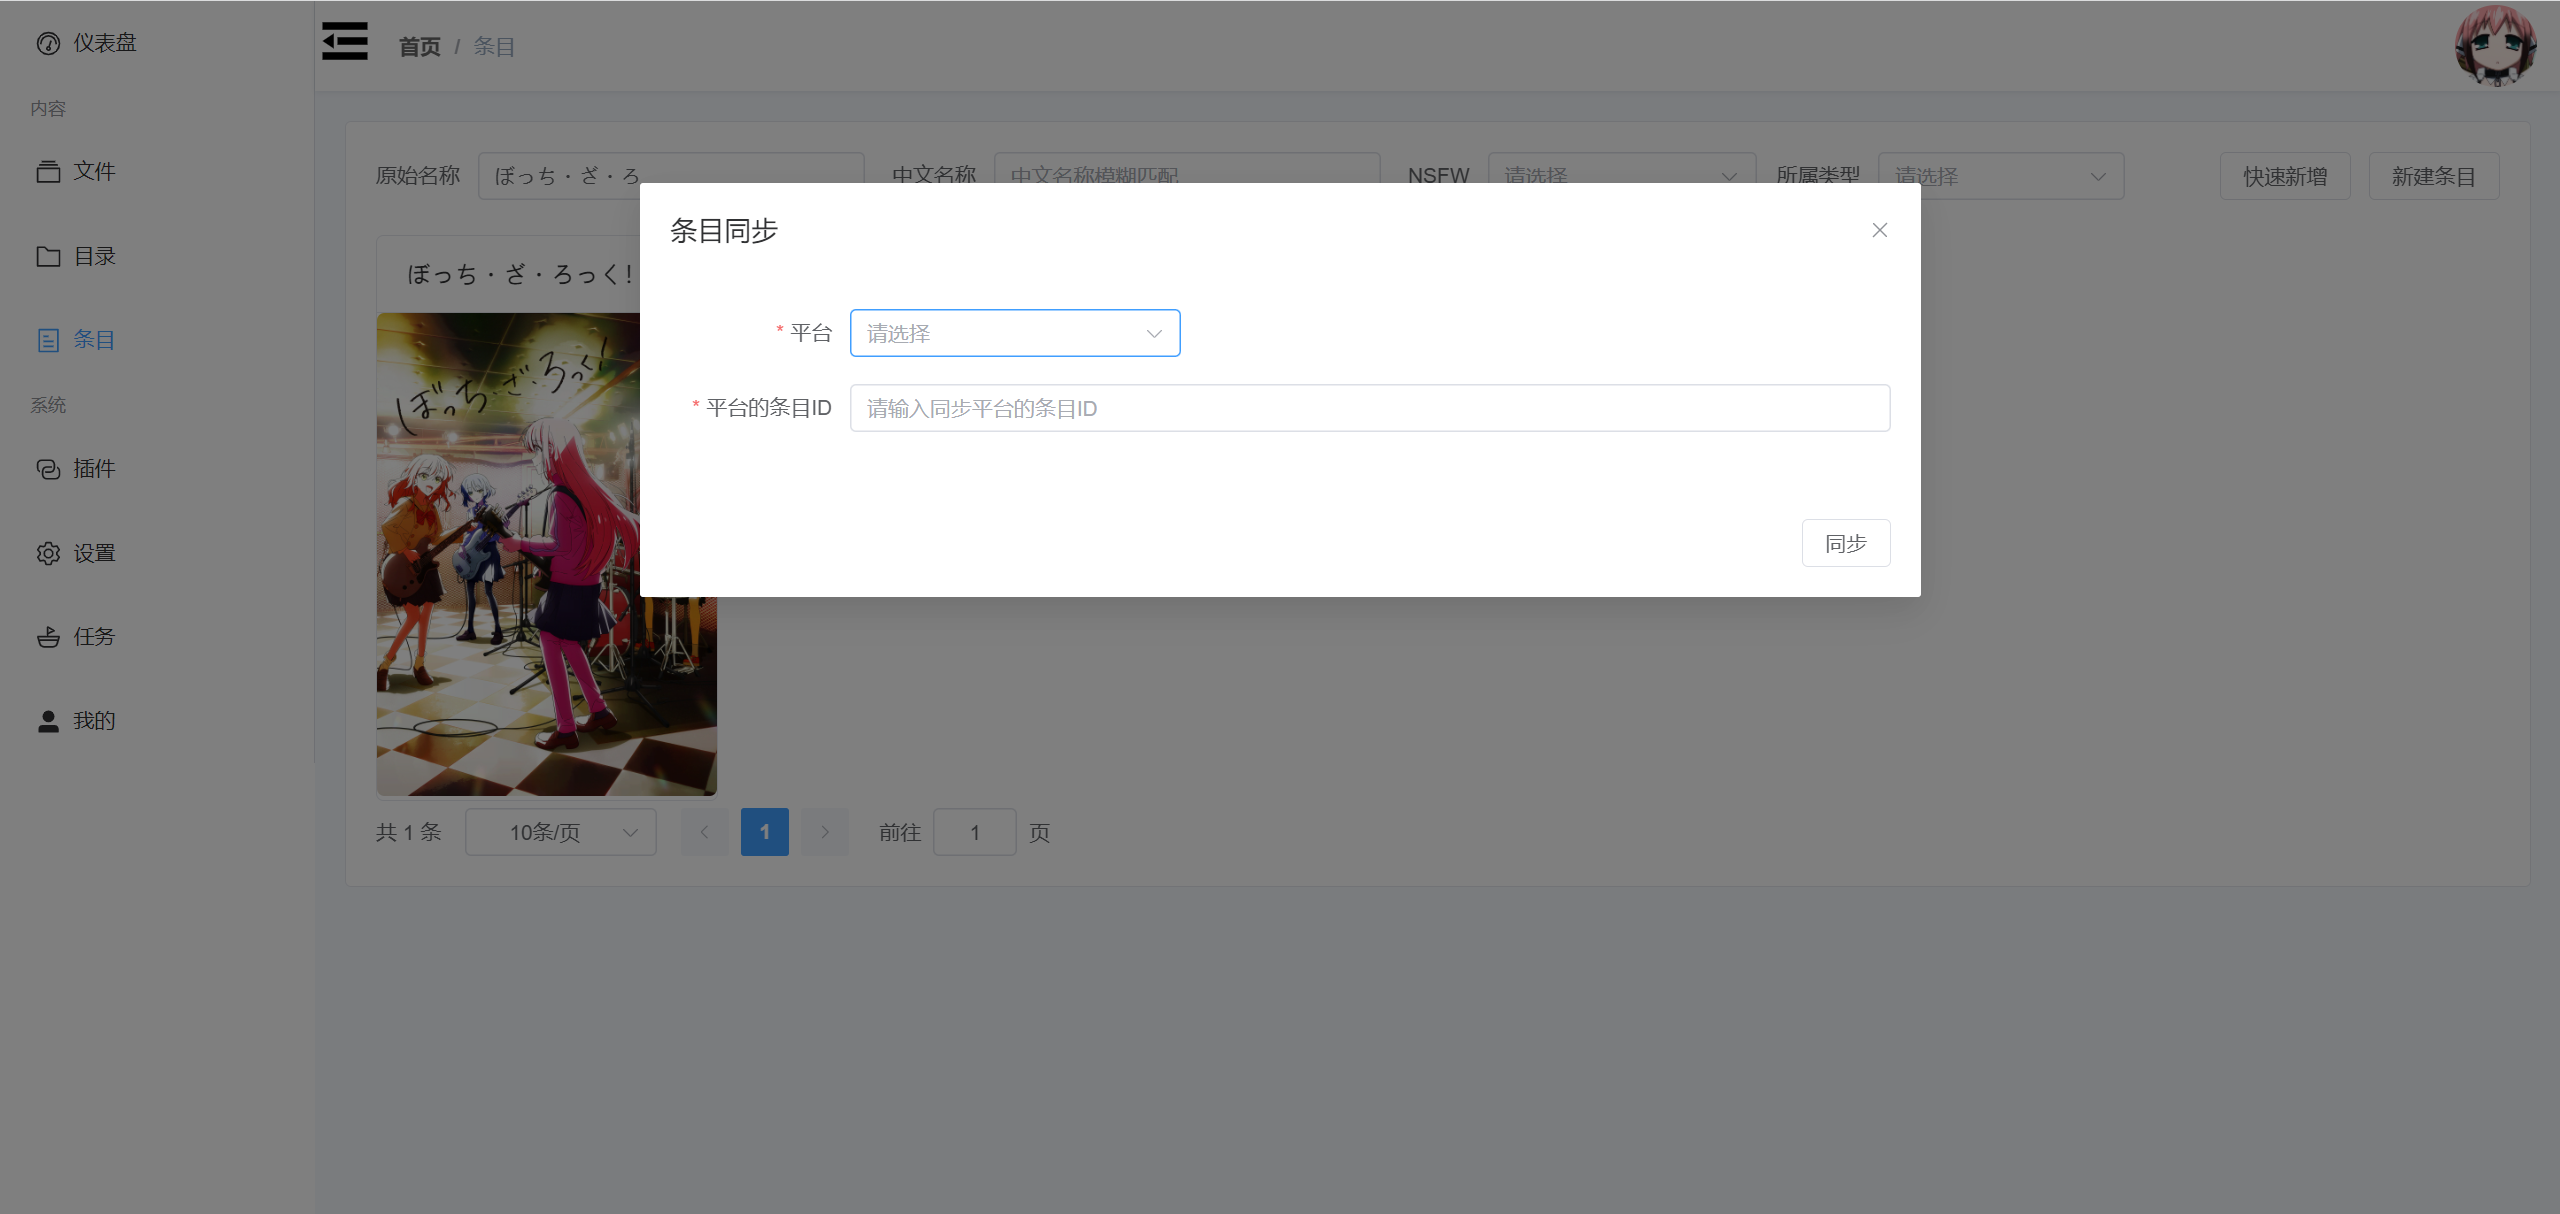This screenshot has height=1214, width=2560.
Task: Click the 目录 folder icon
Action: (x=48, y=256)
